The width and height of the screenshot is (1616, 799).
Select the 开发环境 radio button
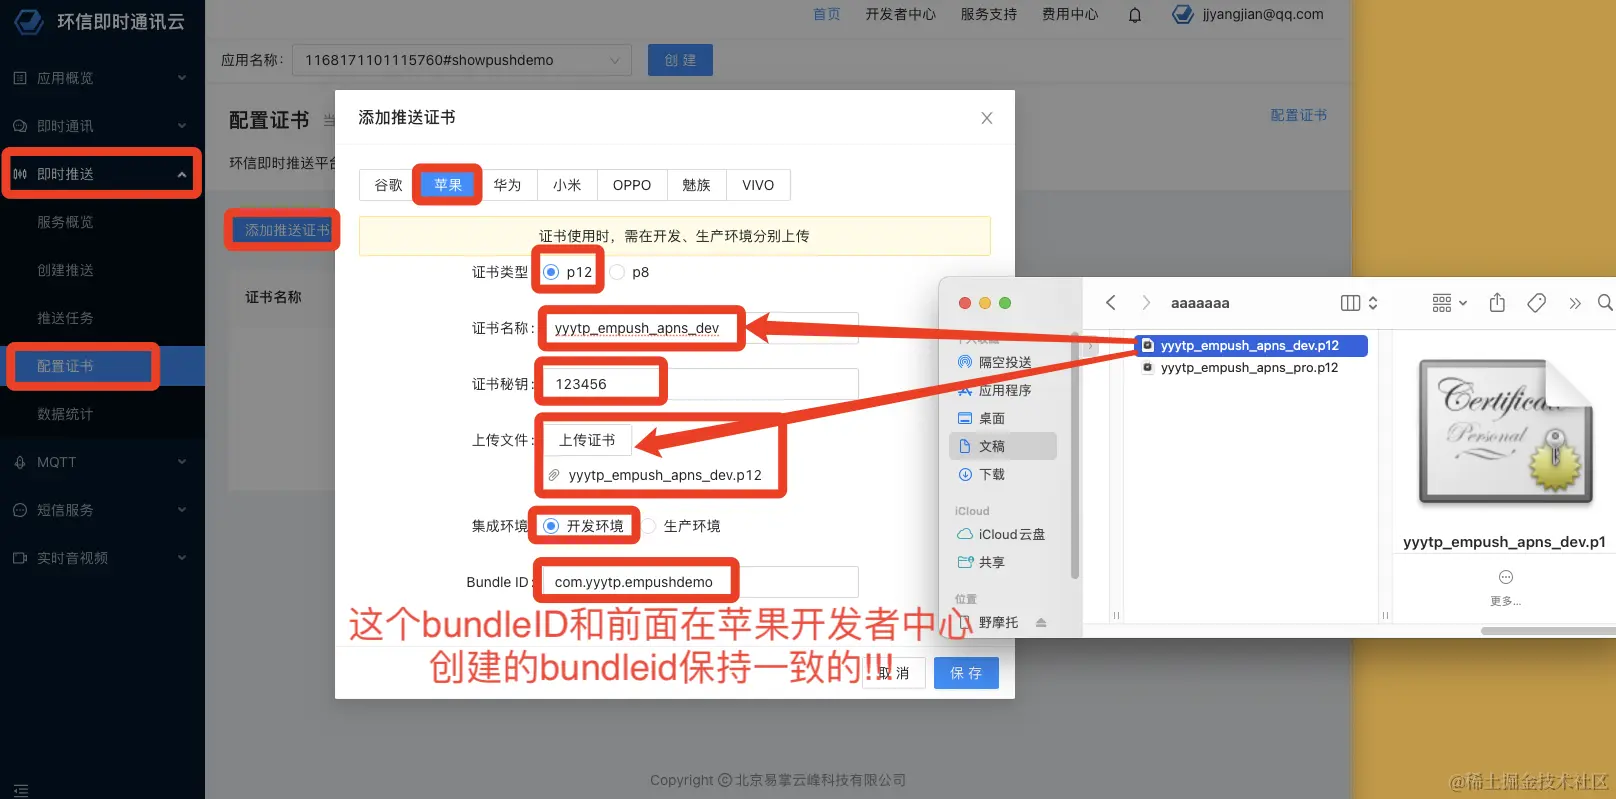tap(551, 526)
